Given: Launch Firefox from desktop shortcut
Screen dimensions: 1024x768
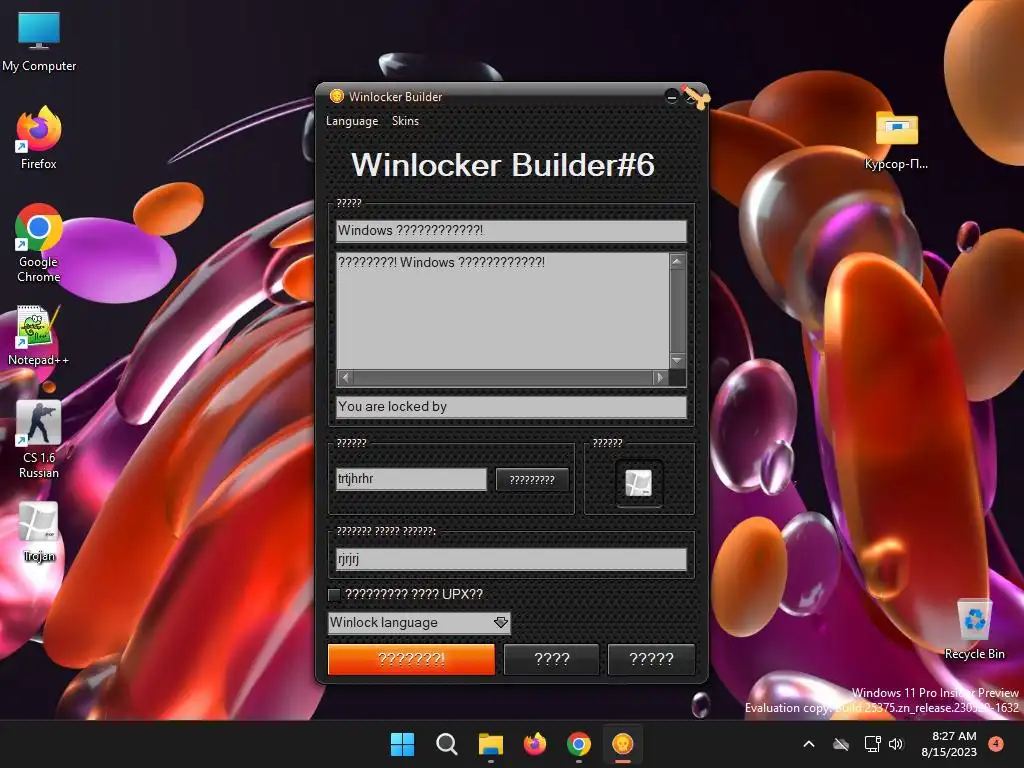Looking at the screenshot, I should pos(39,138).
